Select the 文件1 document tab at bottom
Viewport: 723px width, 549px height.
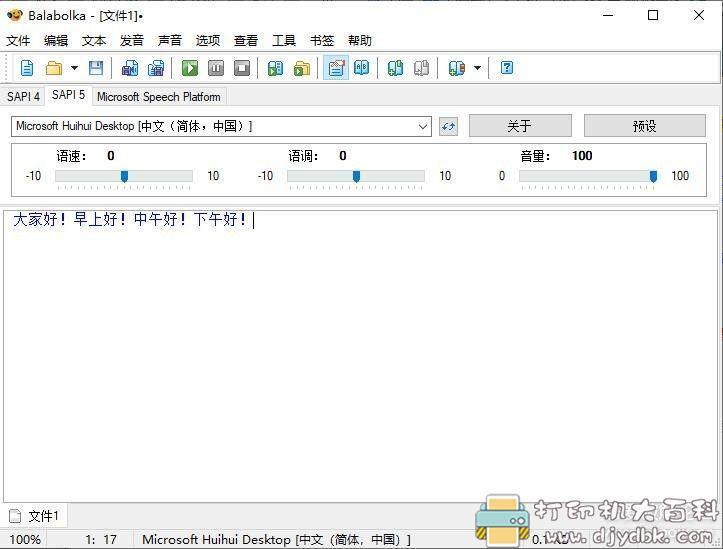35,515
